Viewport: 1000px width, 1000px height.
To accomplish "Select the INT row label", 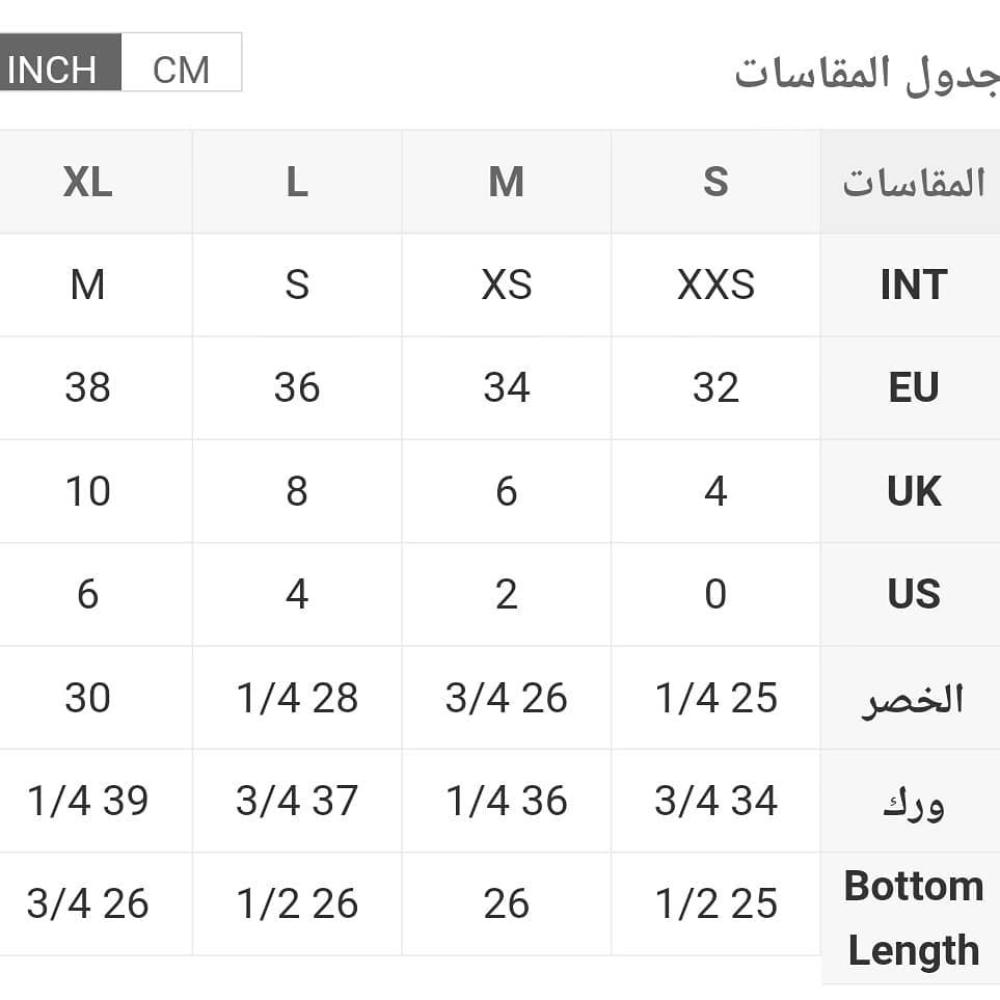I will [x=913, y=286].
